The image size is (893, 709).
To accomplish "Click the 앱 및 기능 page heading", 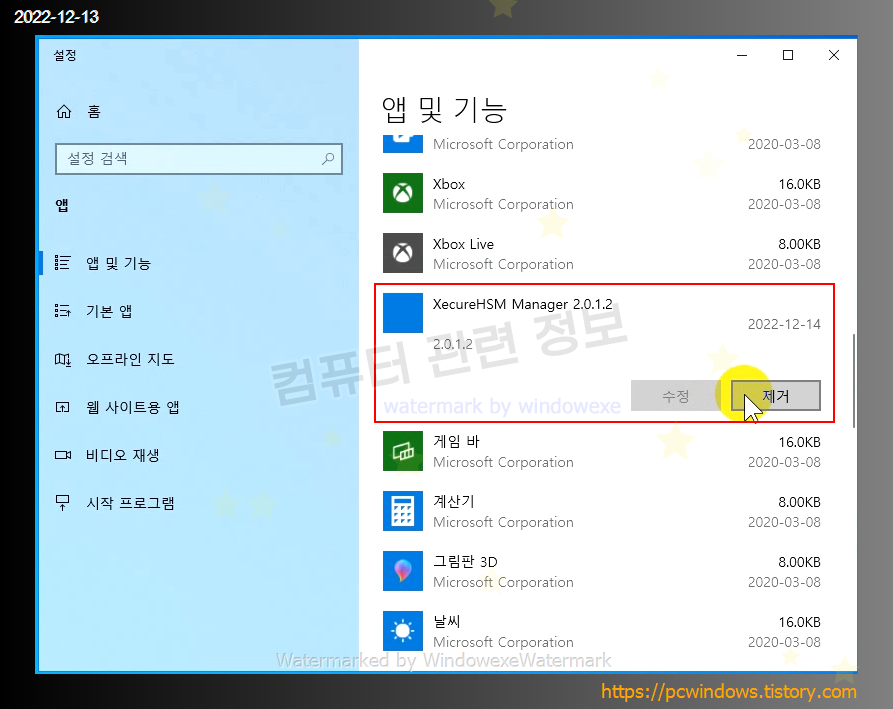I will tap(444, 109).
